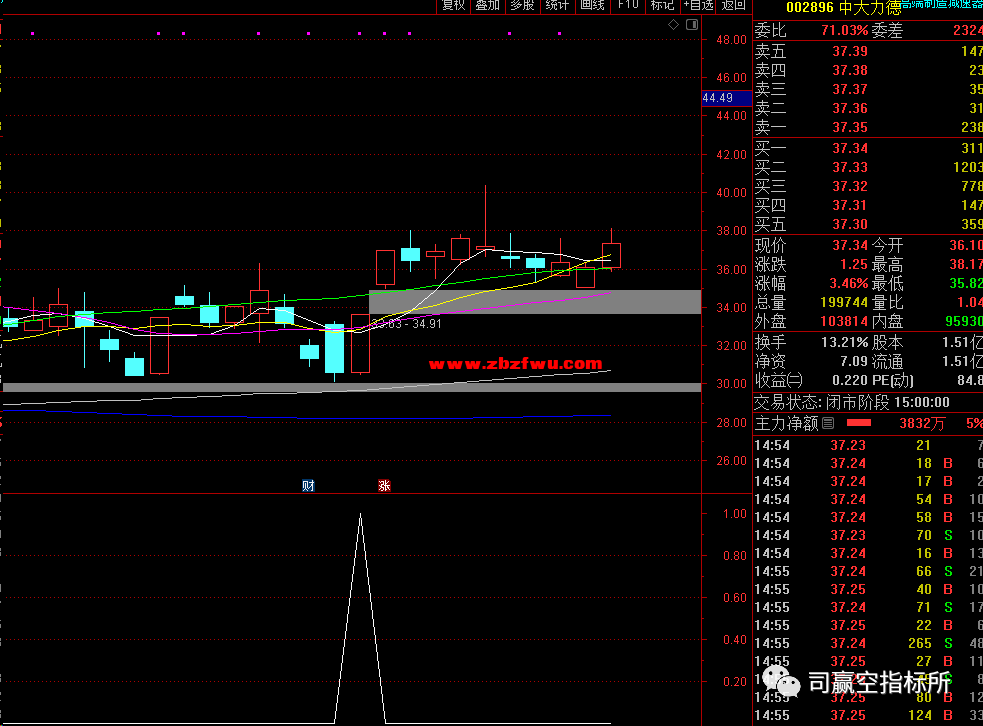The width and height of the screenshot is (983, 726).
Task: Click the 44.49 price axis label
Action: (726, 98)
